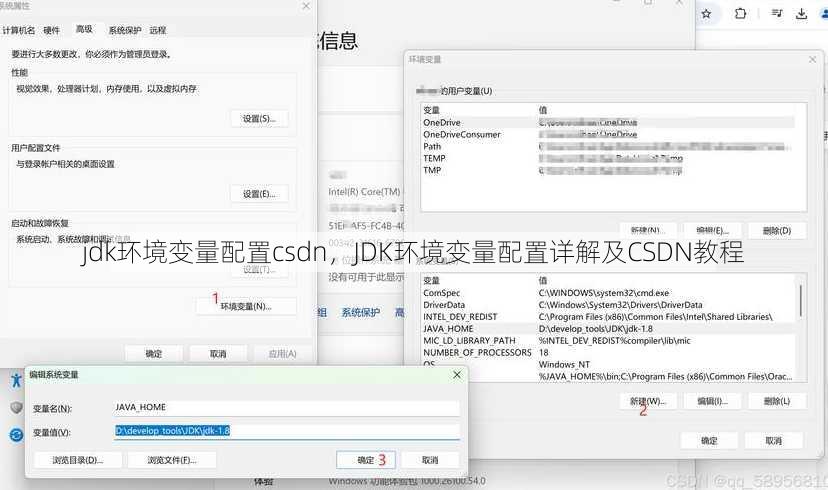Switch to the 远程 tab
Viewport: 828px width, 490px height.
coord(157,30)
